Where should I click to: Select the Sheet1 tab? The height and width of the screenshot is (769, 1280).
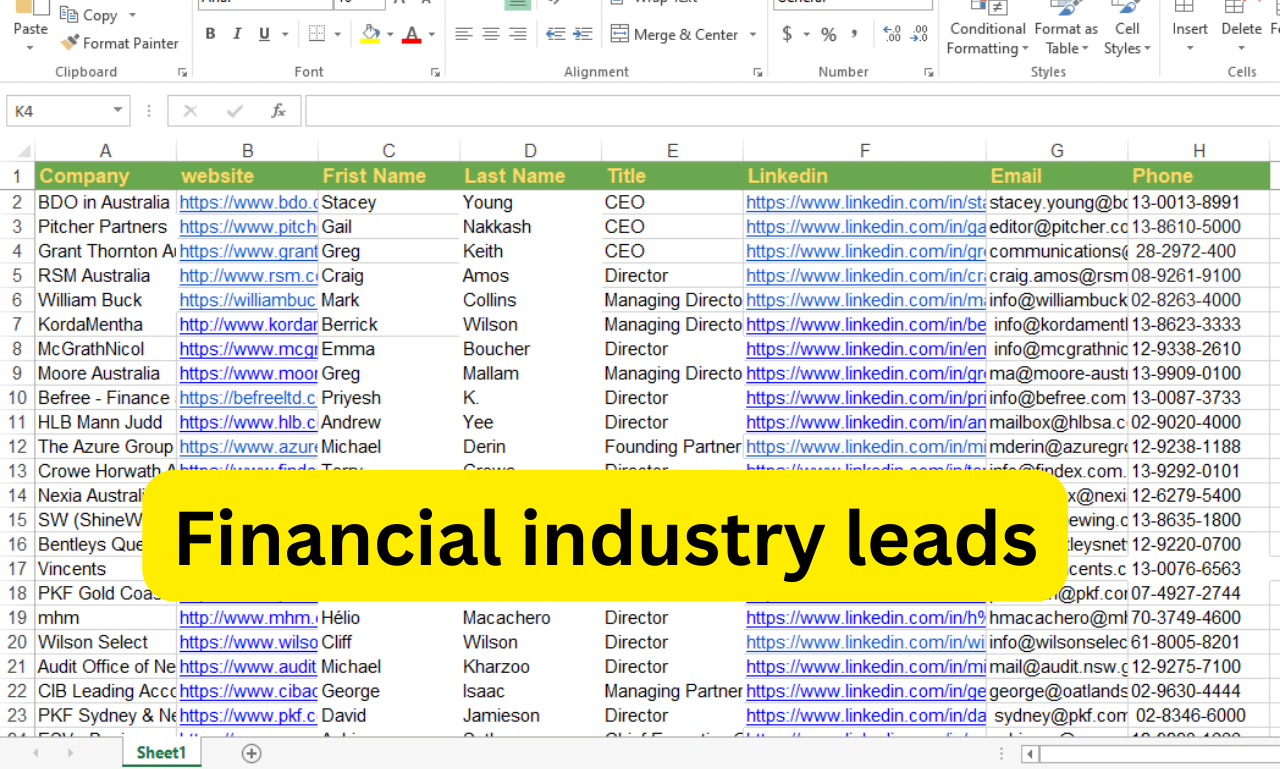pyautogui.click(x=161, y=753)
